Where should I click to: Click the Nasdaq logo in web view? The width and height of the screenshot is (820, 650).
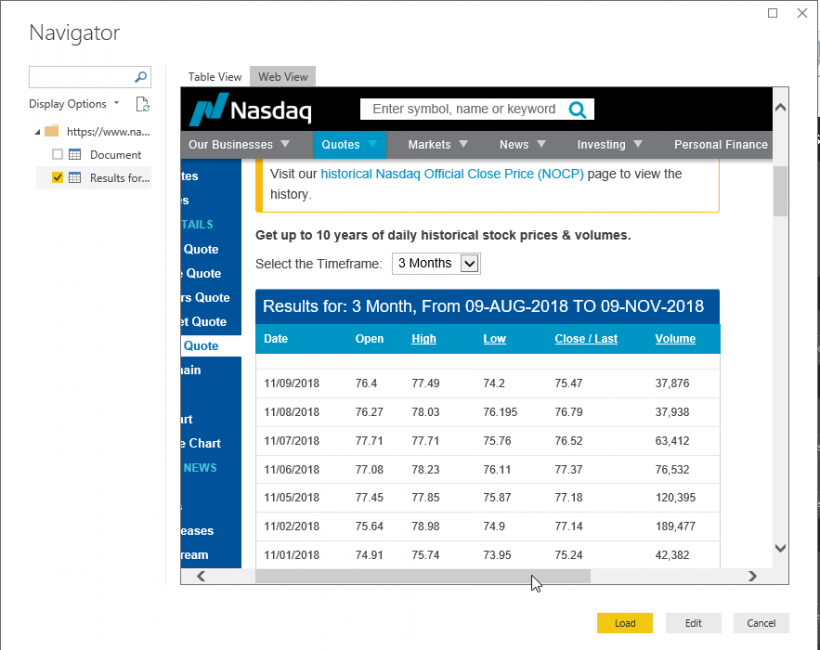click(250, 109)
